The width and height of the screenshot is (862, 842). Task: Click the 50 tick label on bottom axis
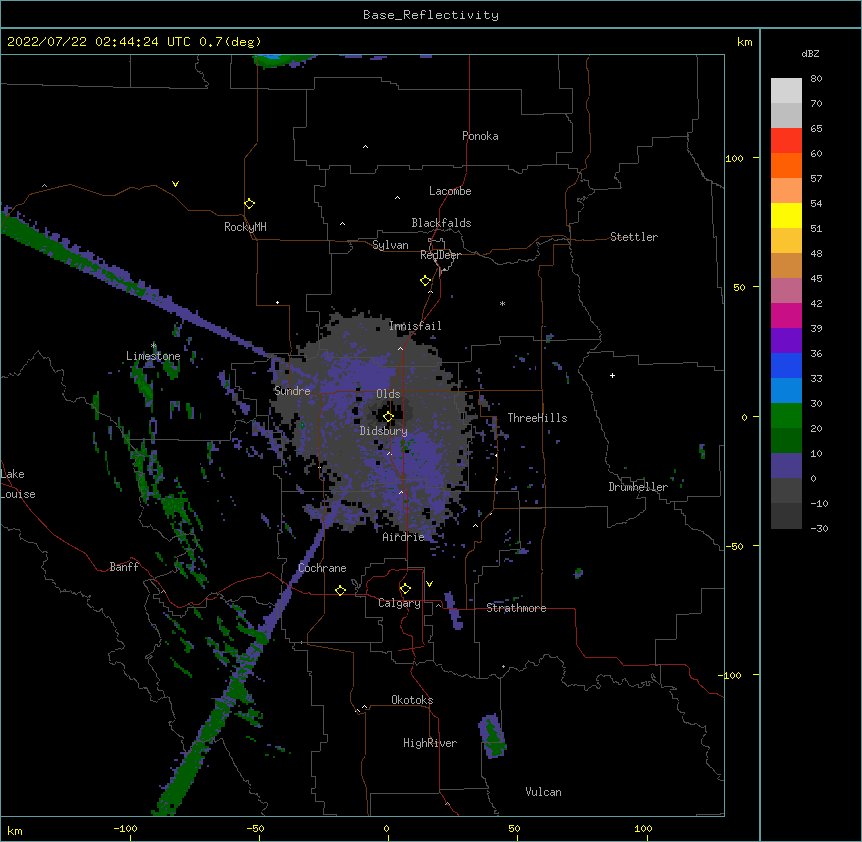tap(514, 829)
